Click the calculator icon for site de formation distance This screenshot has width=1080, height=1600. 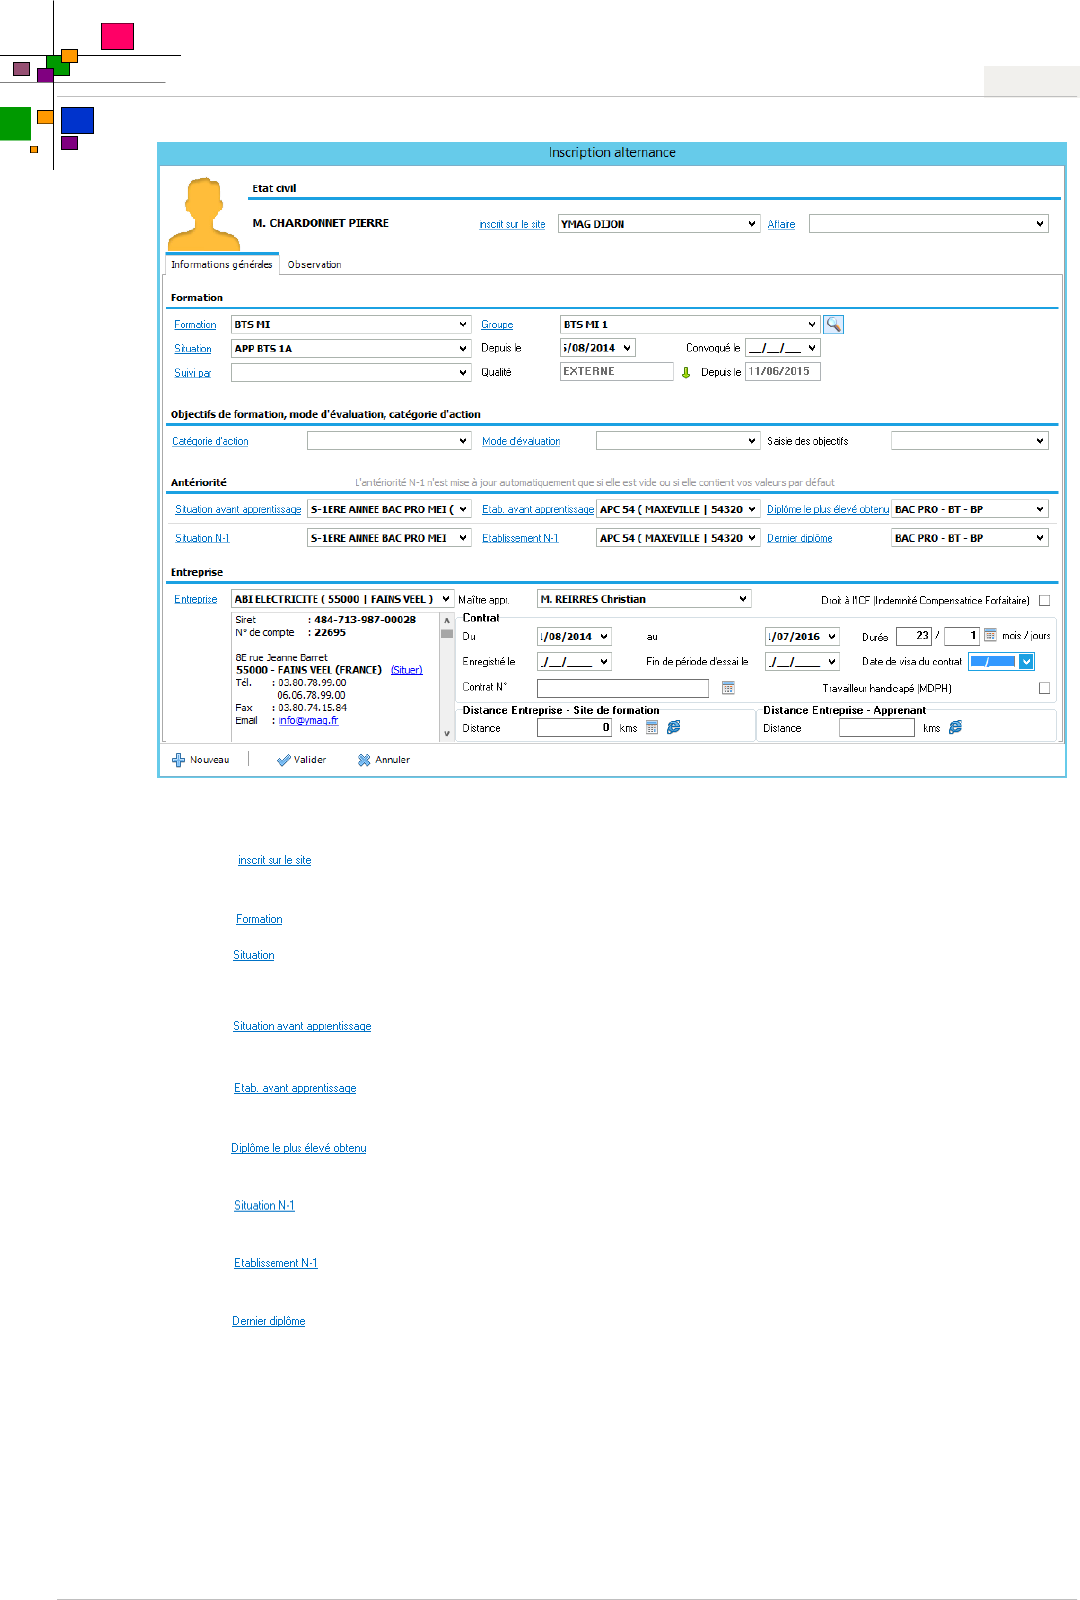click(652, 728)
